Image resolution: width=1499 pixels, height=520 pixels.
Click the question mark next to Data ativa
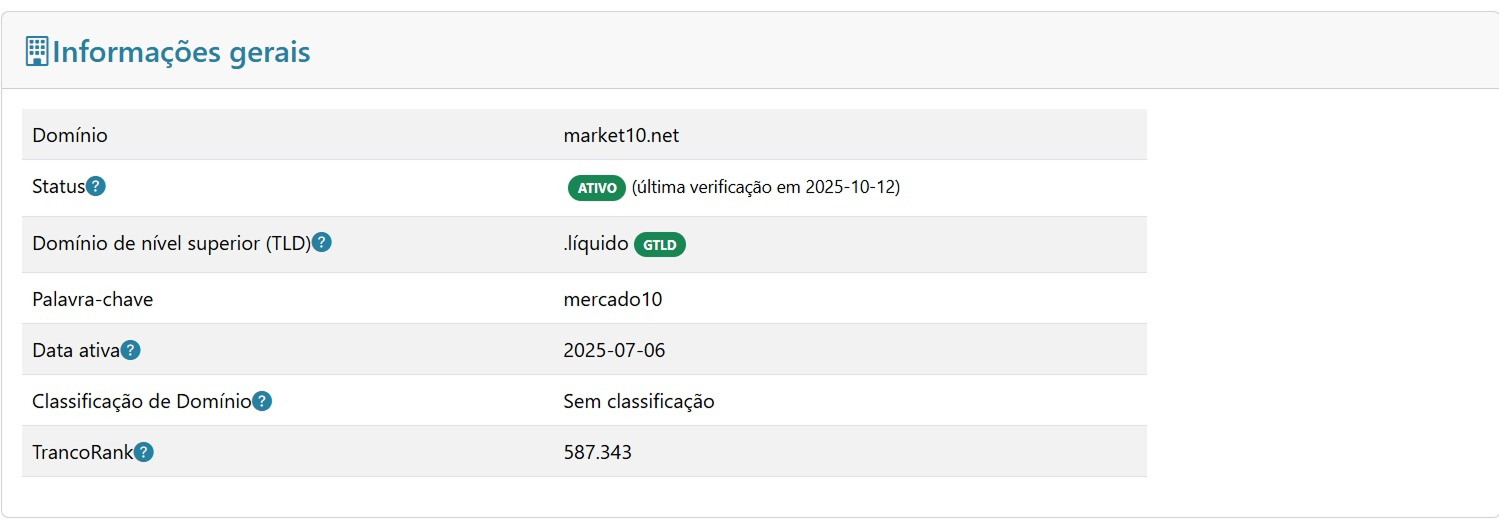[x=131, y=350]
